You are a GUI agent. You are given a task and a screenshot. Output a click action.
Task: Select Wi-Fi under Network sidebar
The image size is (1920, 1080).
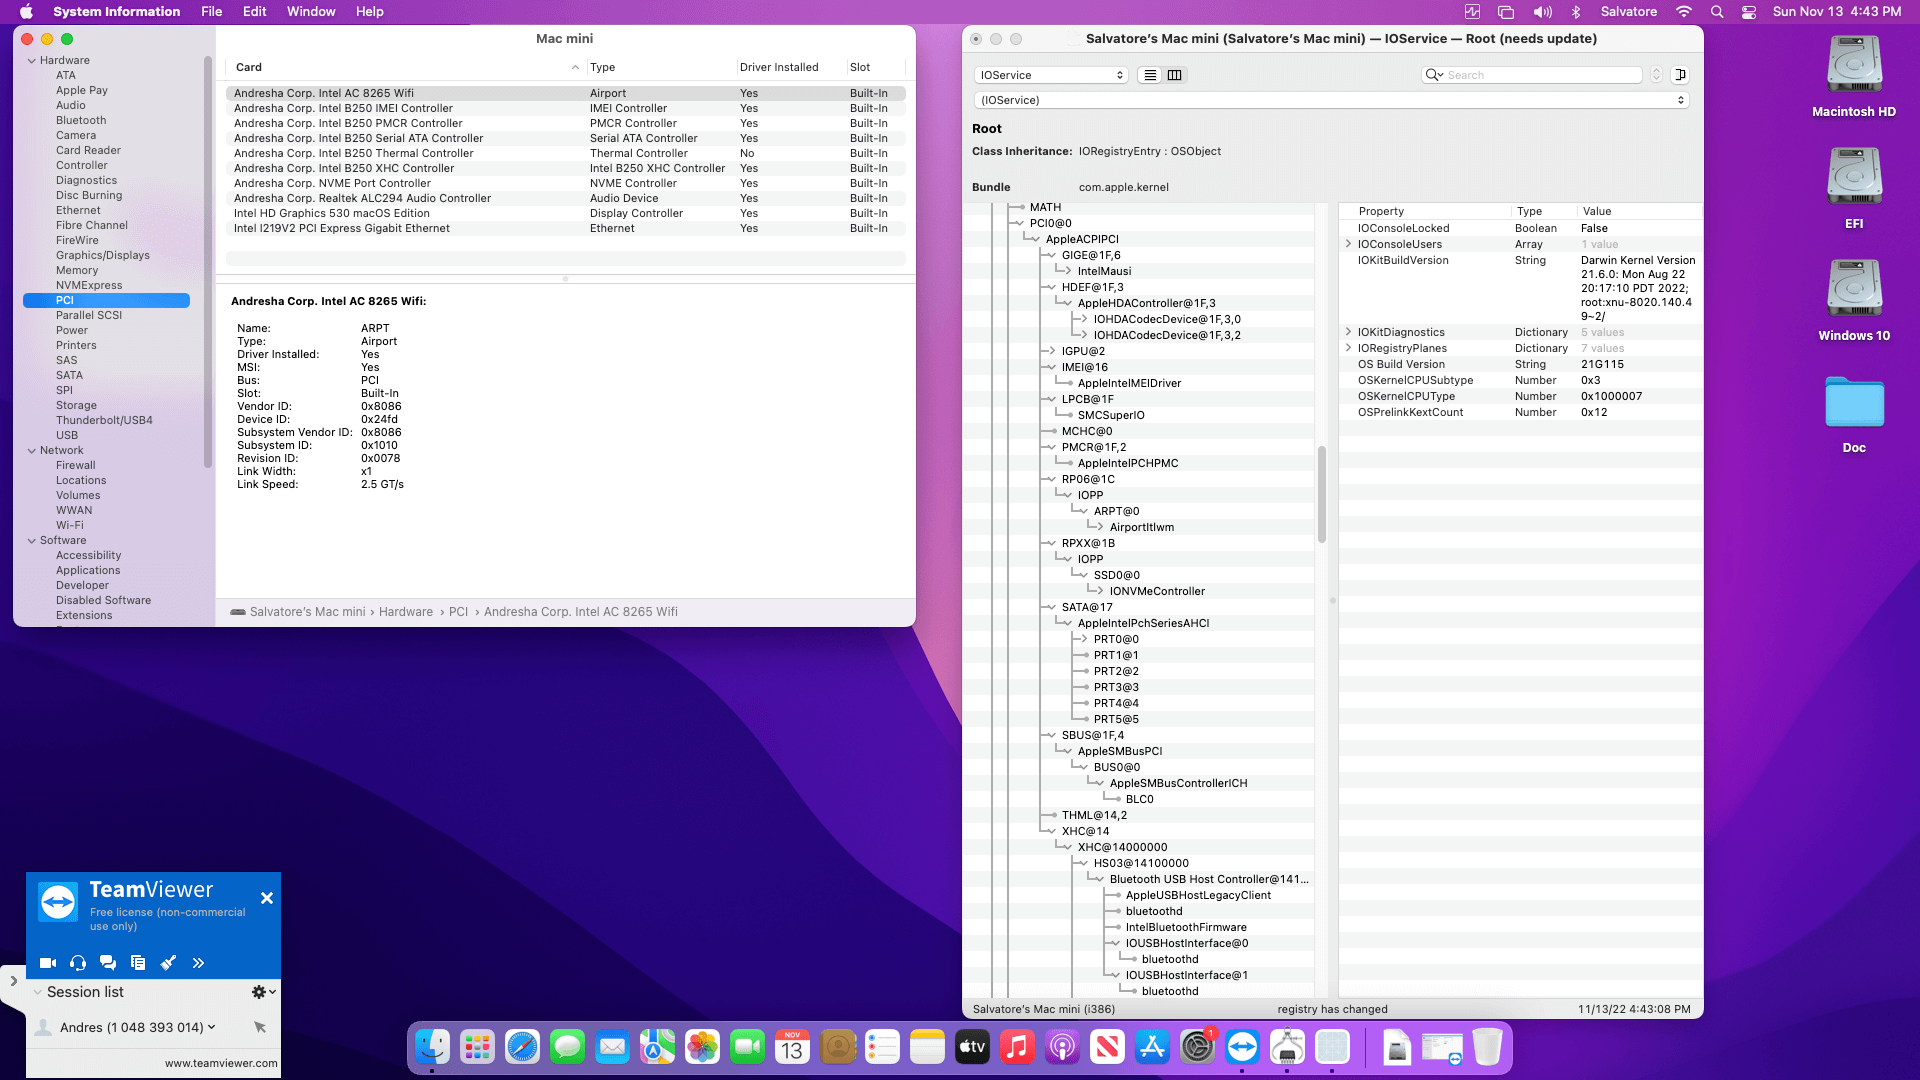click(70, 525)
